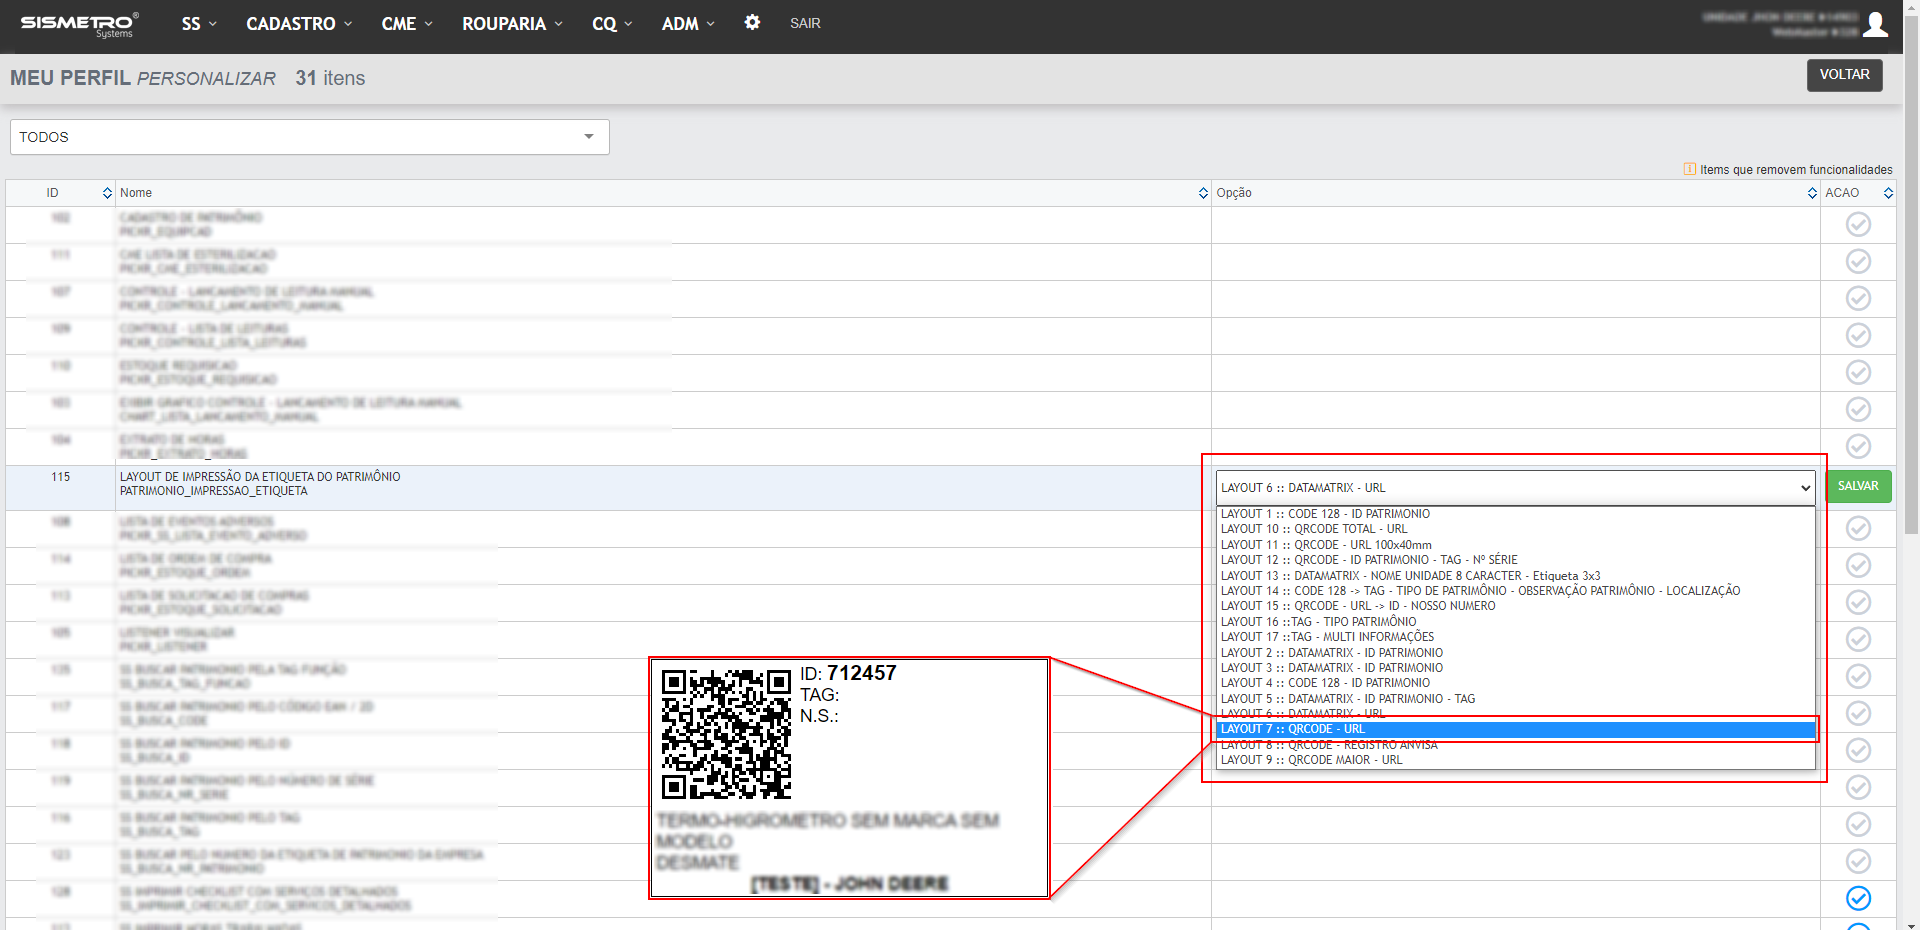
Task: Sort the table by ID column arrows
Action: point(107,193)
